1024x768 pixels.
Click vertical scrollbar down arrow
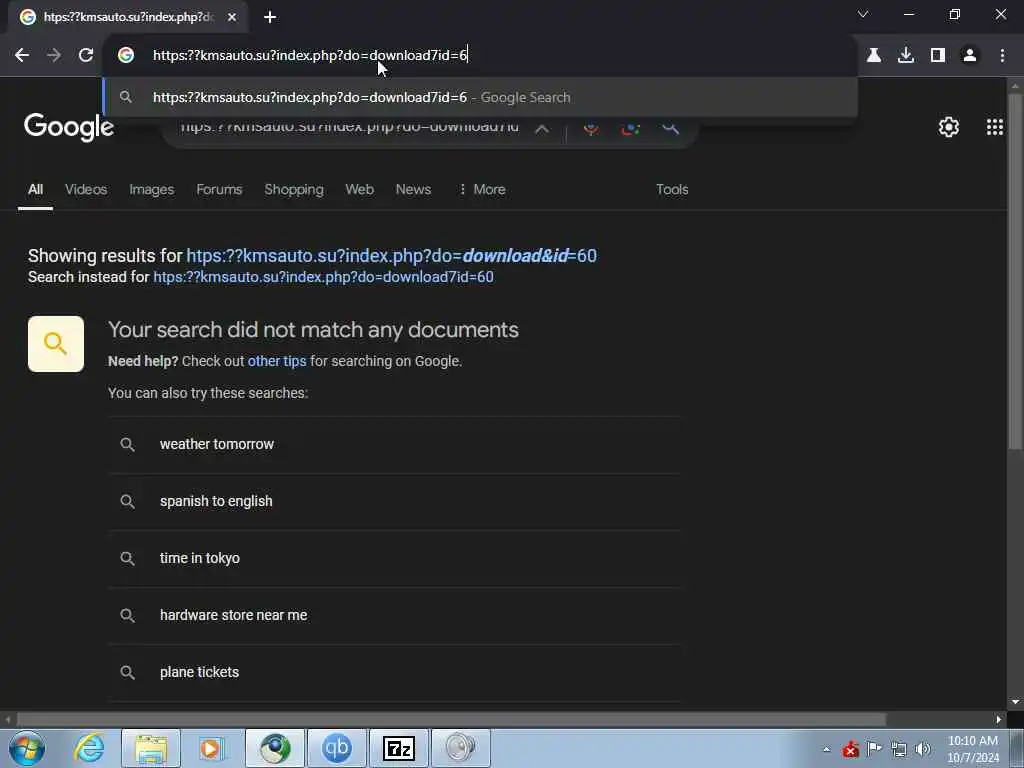point(1015,702)
